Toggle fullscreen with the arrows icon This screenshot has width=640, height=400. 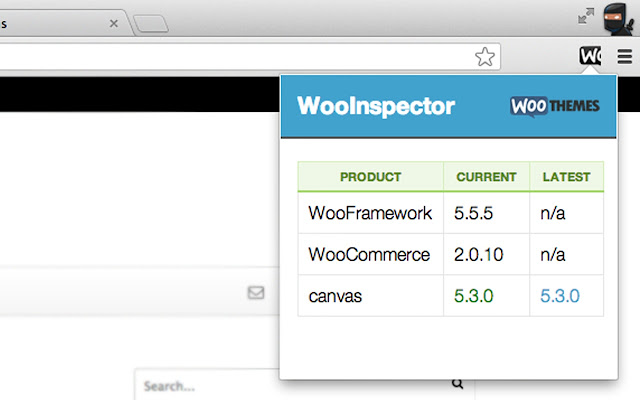pyautogui.click(x=586, y=16)
